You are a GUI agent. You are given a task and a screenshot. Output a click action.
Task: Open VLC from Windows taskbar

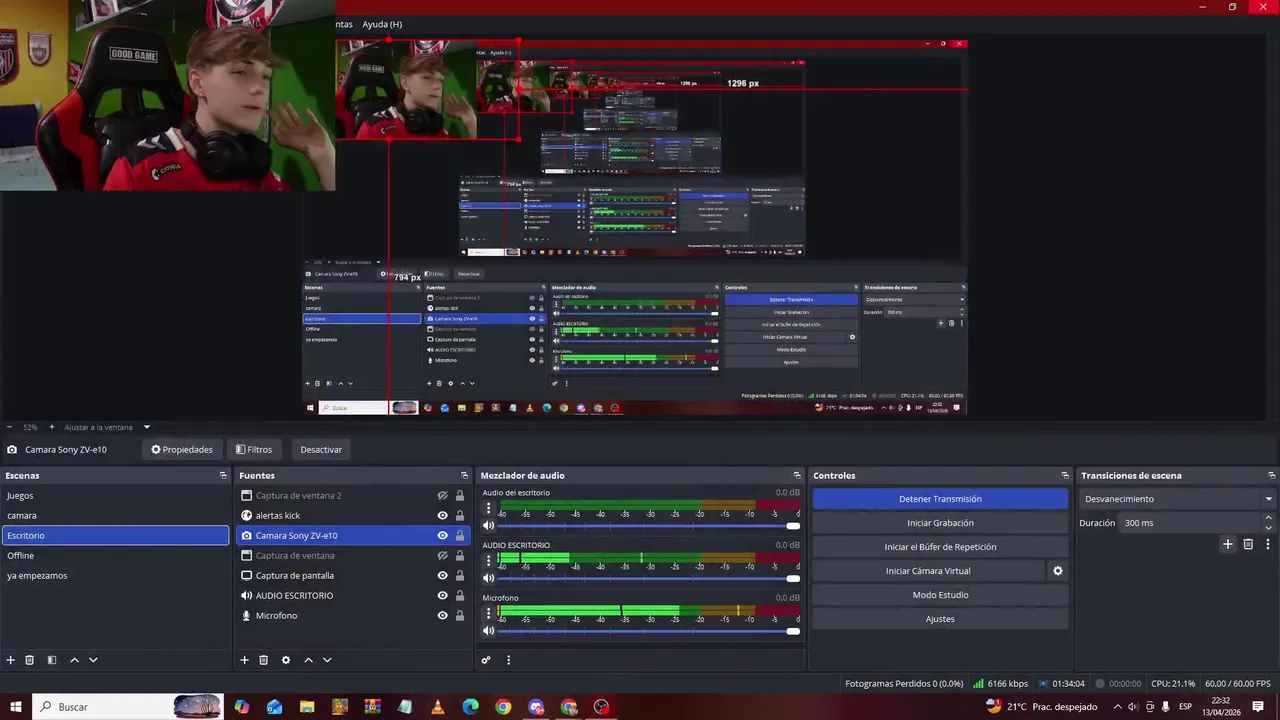(x=438, y=707)
